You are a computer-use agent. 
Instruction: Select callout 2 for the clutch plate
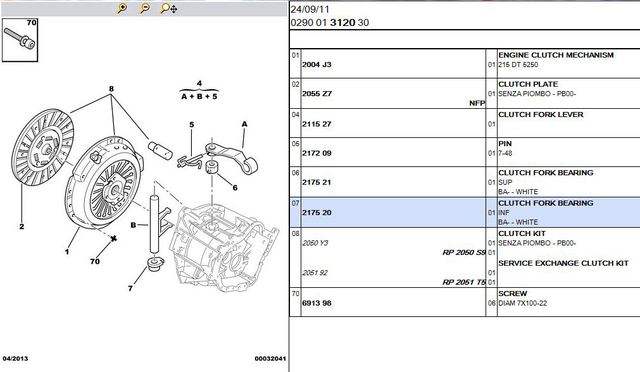(22, 226)
